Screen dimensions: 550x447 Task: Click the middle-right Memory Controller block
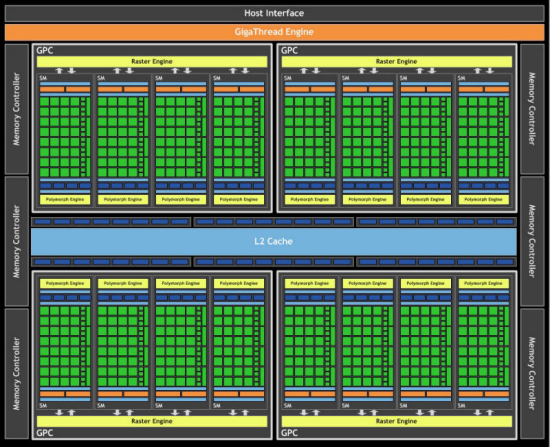click(x=532, y=241)
